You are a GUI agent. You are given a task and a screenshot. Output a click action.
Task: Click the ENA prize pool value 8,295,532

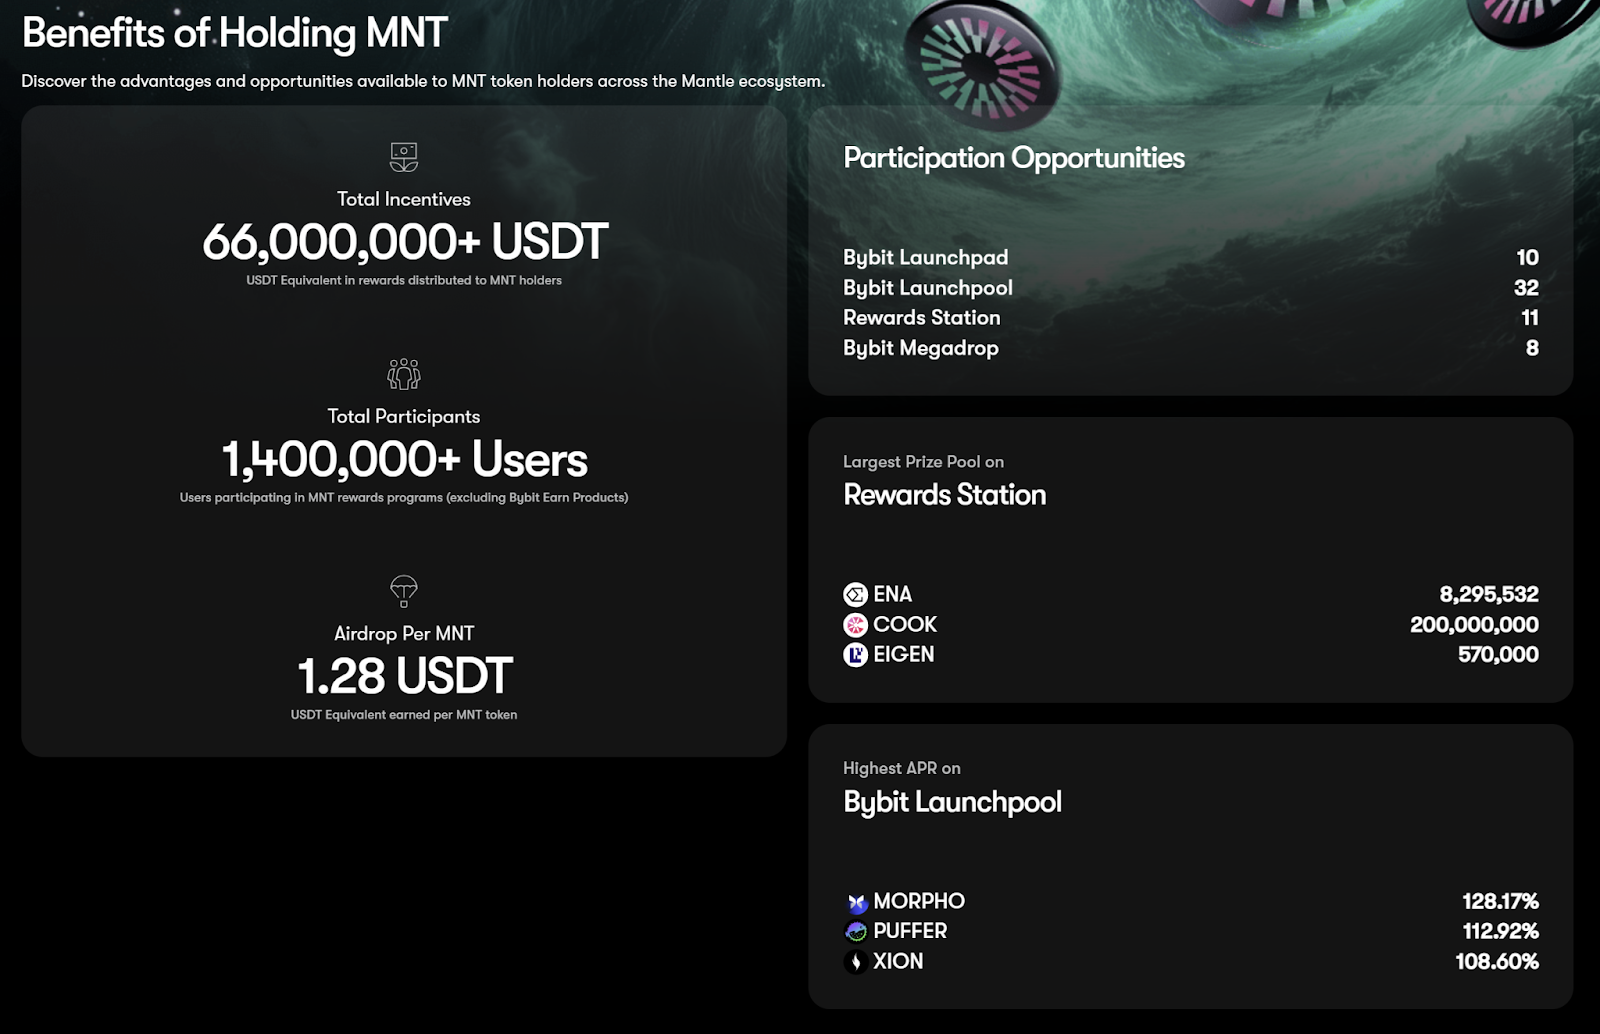pyautogui.click(x=1489, y=595)
